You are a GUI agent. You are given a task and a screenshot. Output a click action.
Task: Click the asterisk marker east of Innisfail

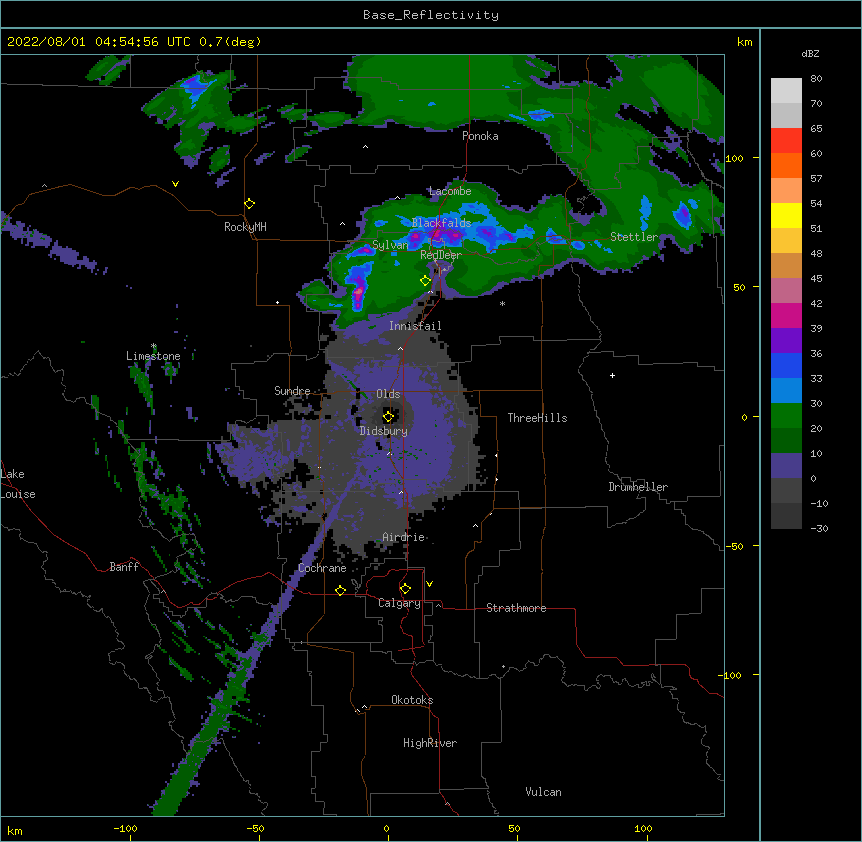[x=502, y=303]
